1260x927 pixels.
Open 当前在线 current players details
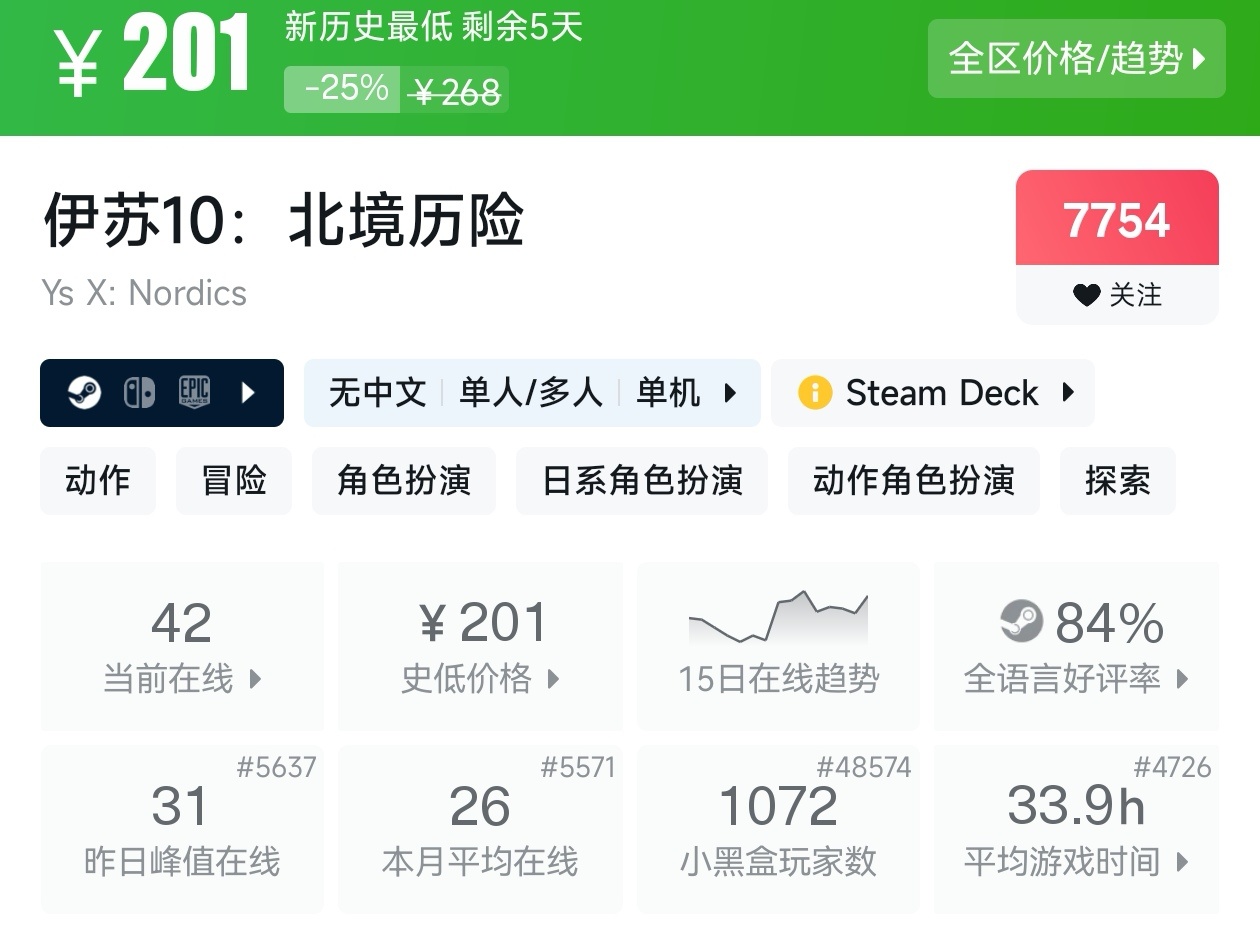(x=182, y=679)
